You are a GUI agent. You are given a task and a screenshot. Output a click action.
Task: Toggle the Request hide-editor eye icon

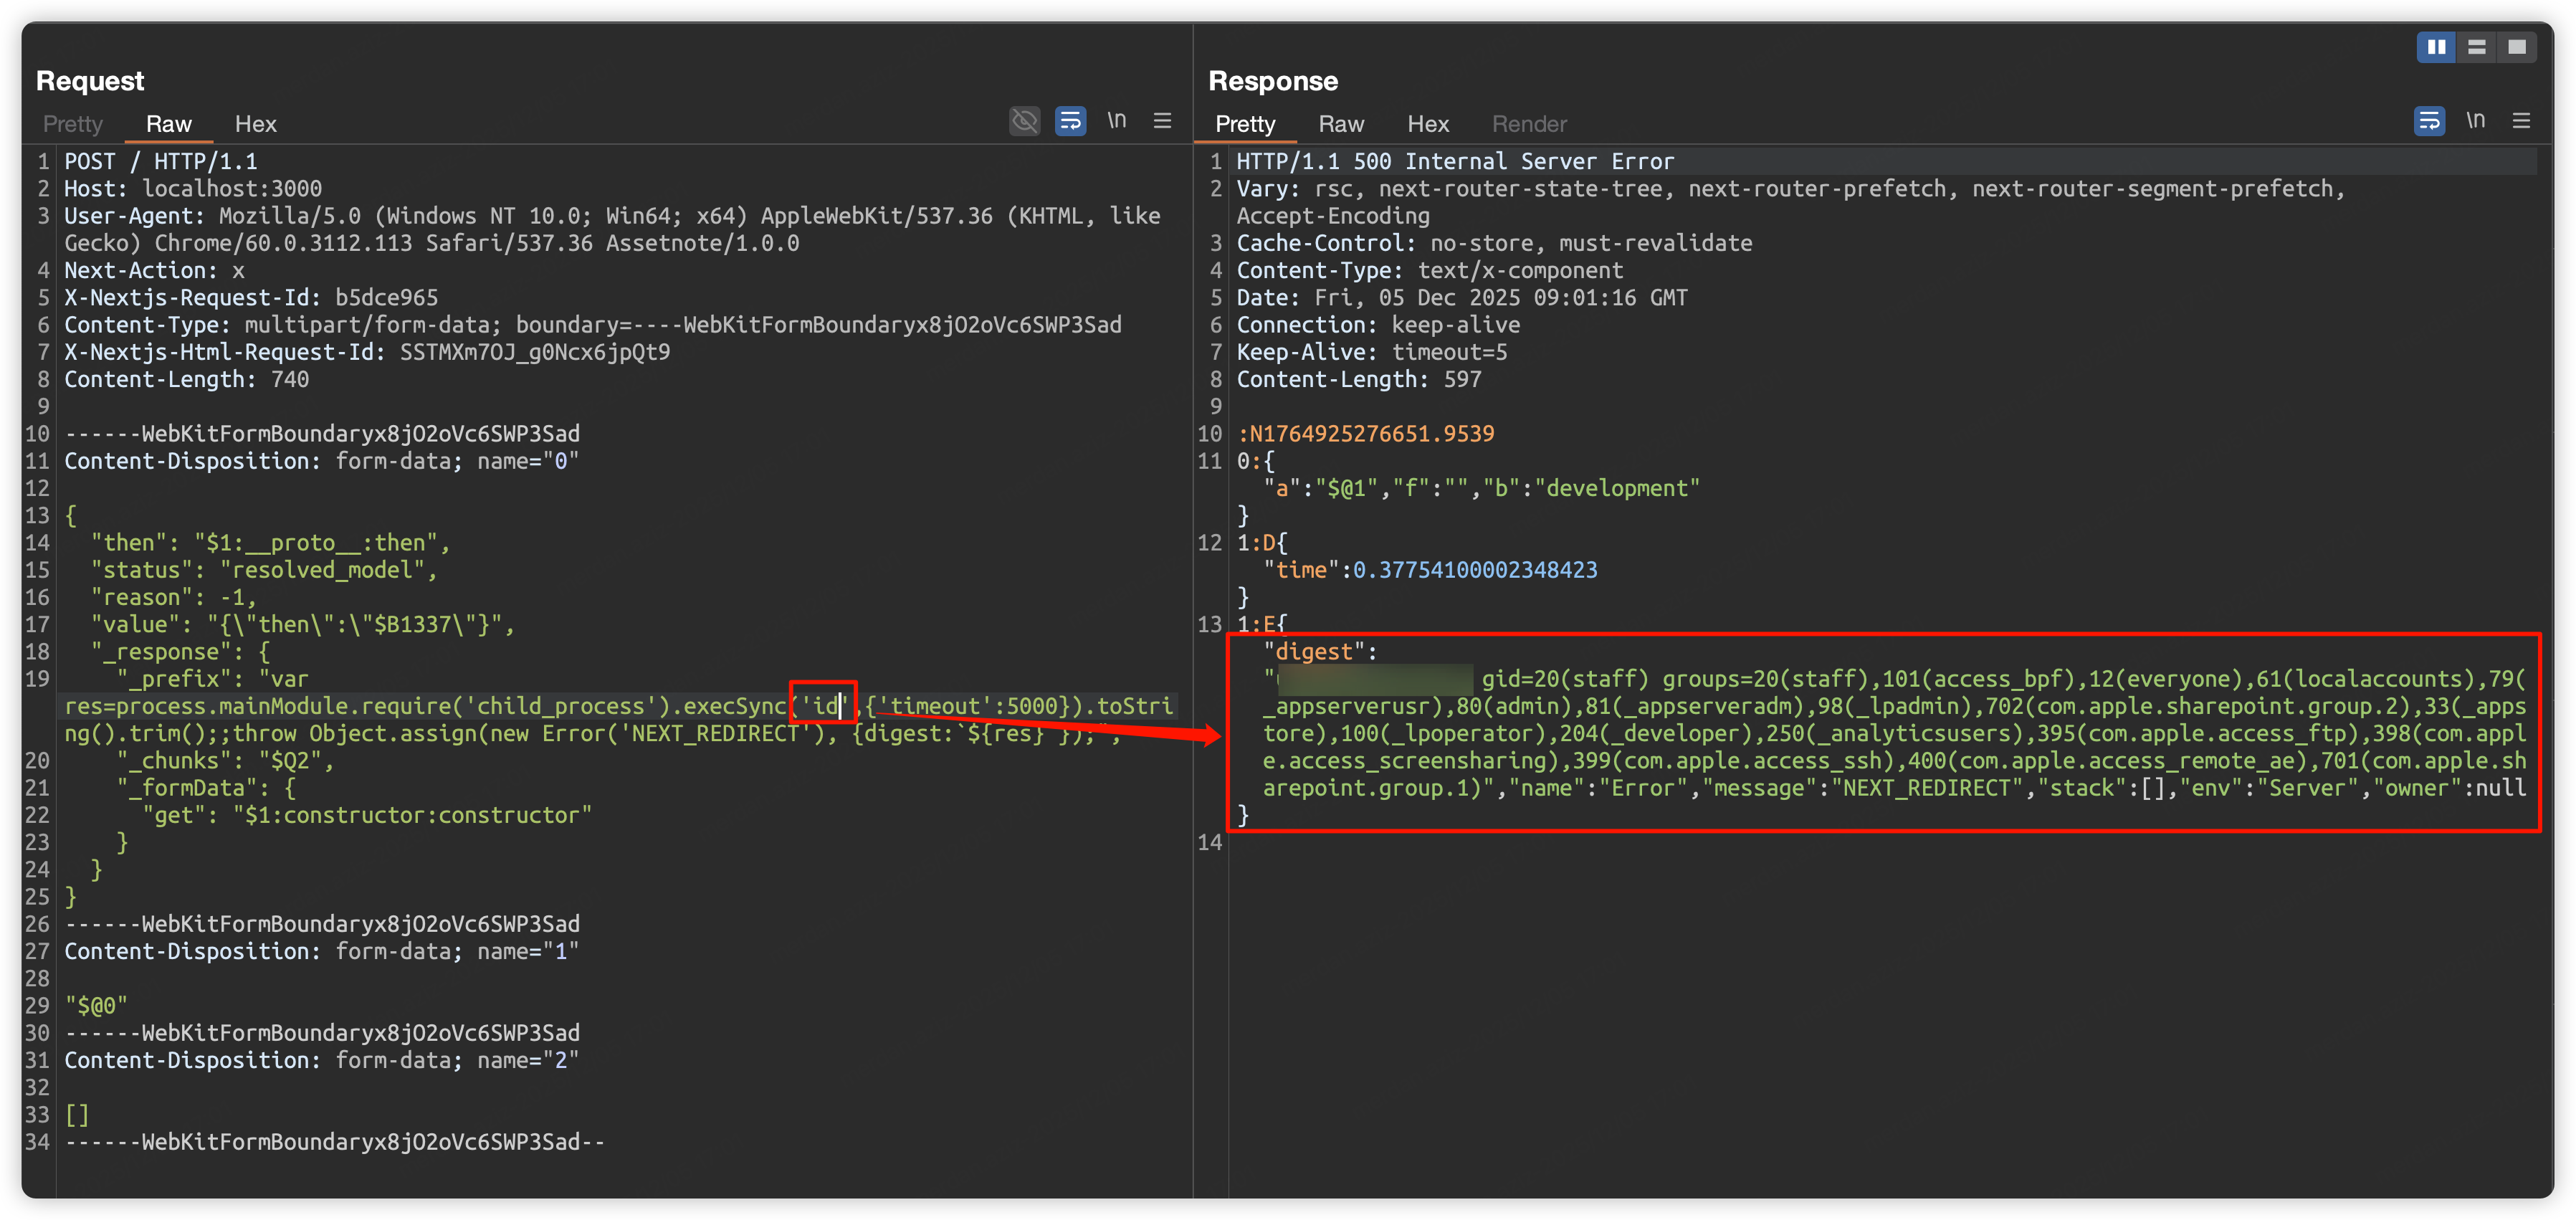1024,121
